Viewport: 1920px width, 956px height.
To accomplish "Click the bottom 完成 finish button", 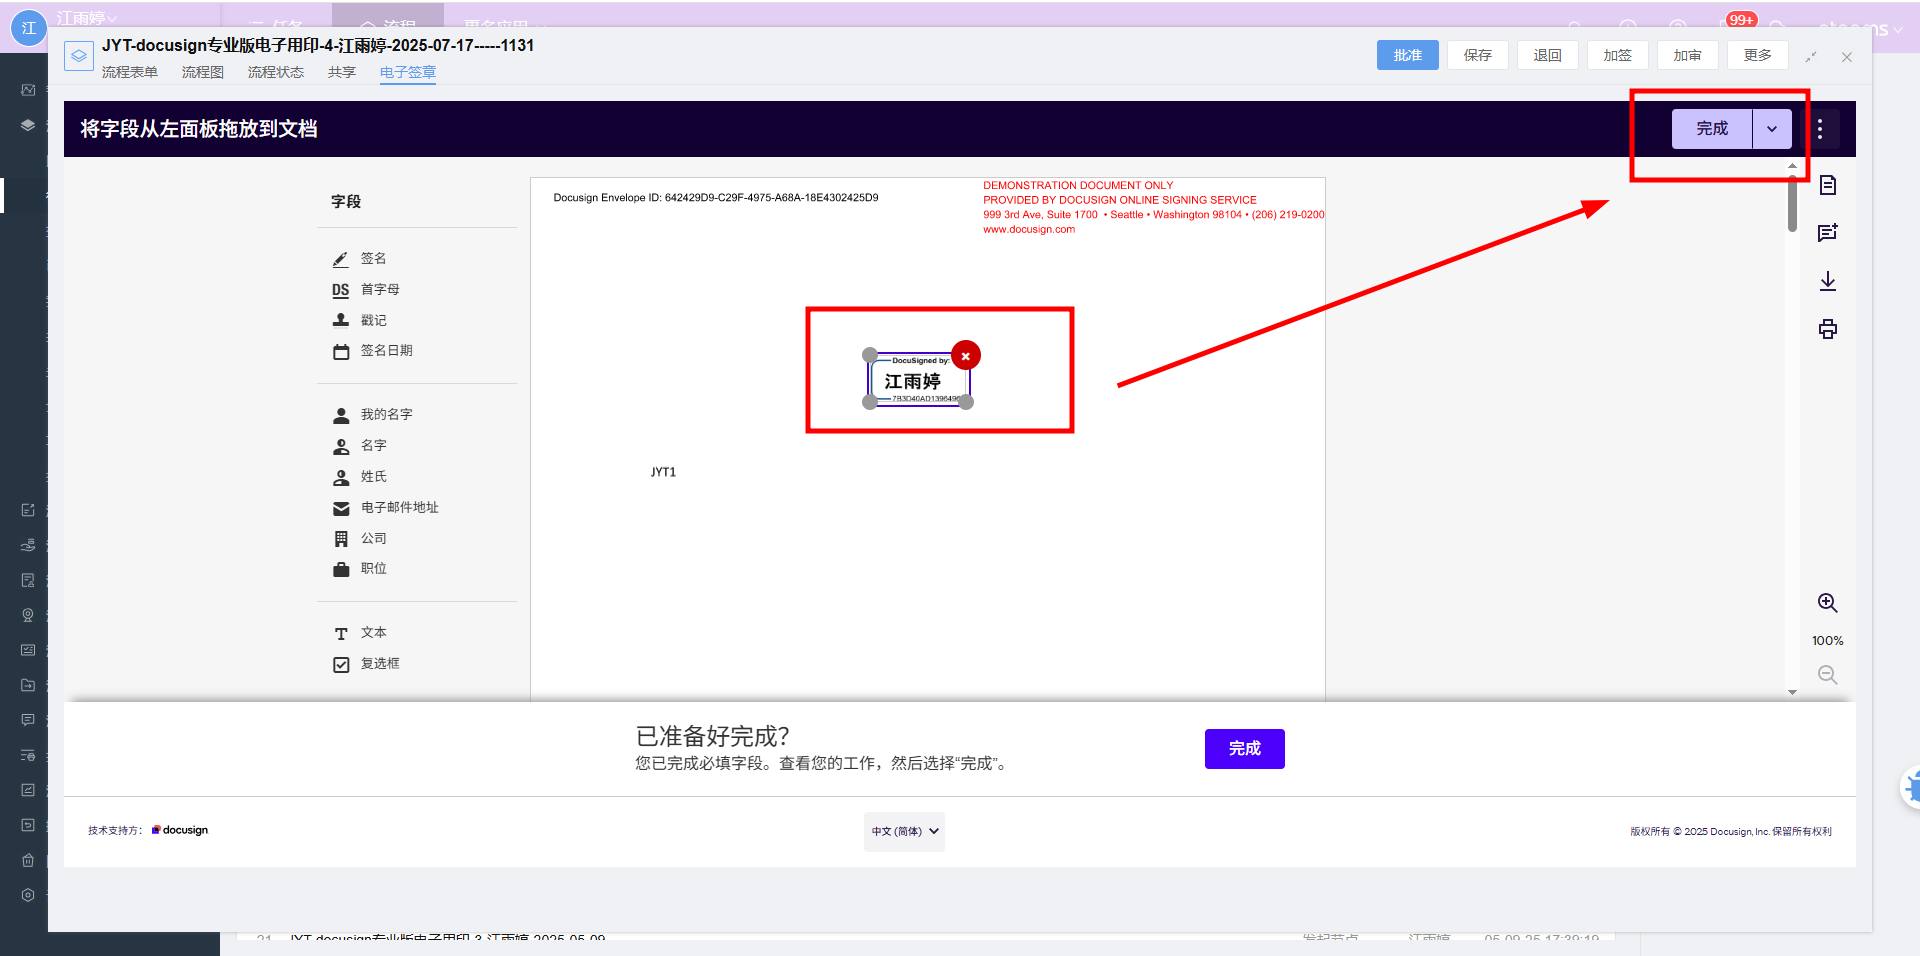I will click(x=1244, y=749).
